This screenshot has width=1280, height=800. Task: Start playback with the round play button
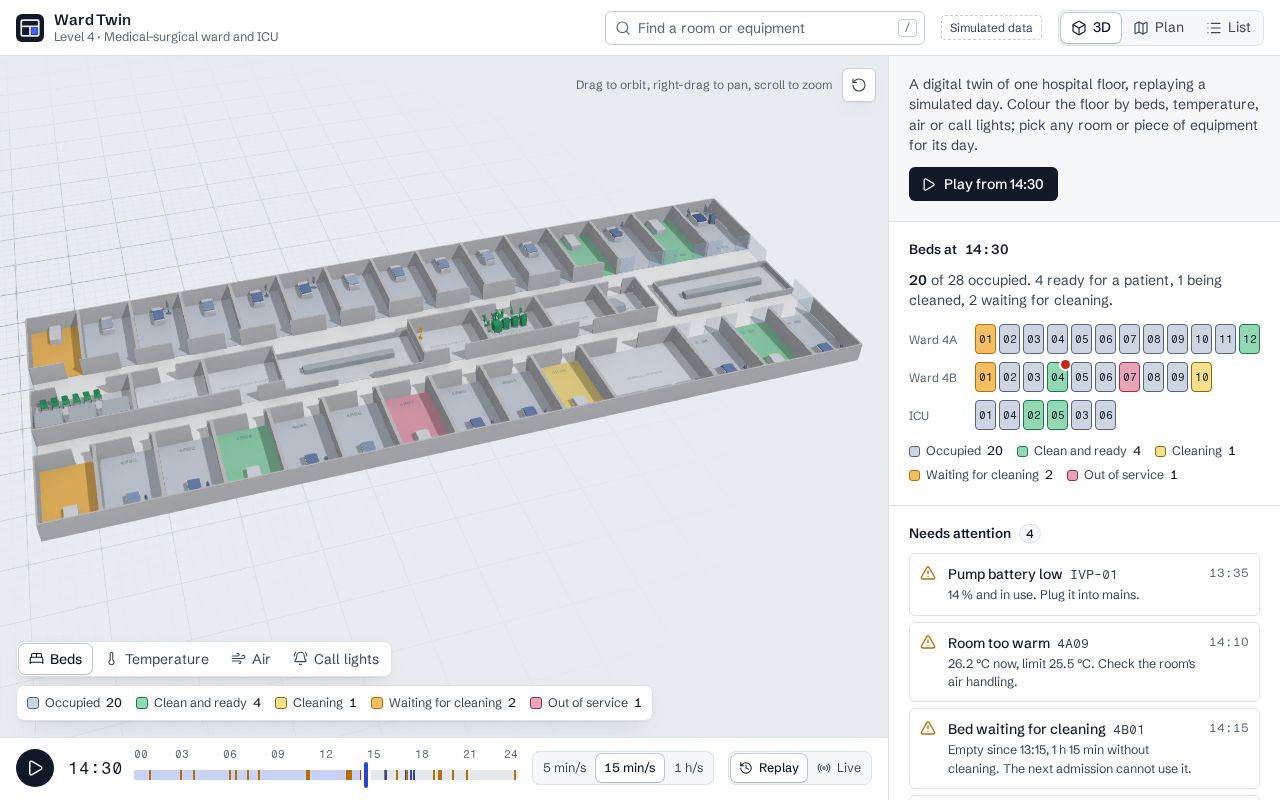(x=35, y=768)
